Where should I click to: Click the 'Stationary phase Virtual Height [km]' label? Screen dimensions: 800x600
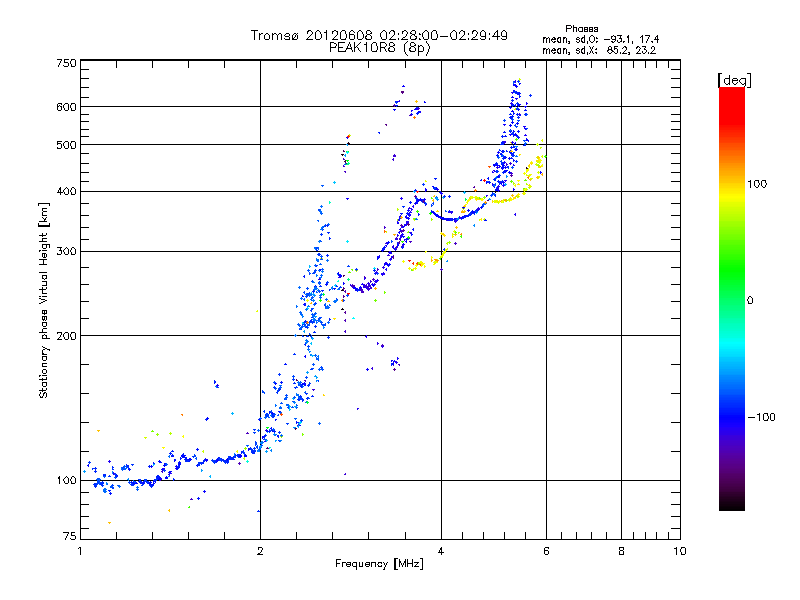(x=44, y=301)
